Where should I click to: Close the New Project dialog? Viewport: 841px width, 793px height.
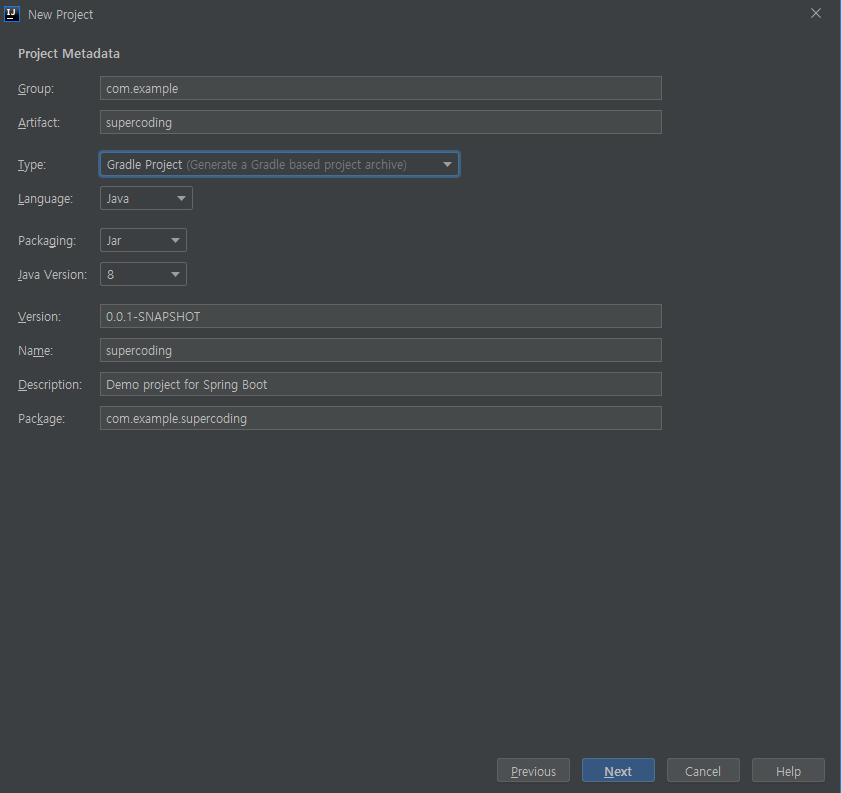(815, 13)
